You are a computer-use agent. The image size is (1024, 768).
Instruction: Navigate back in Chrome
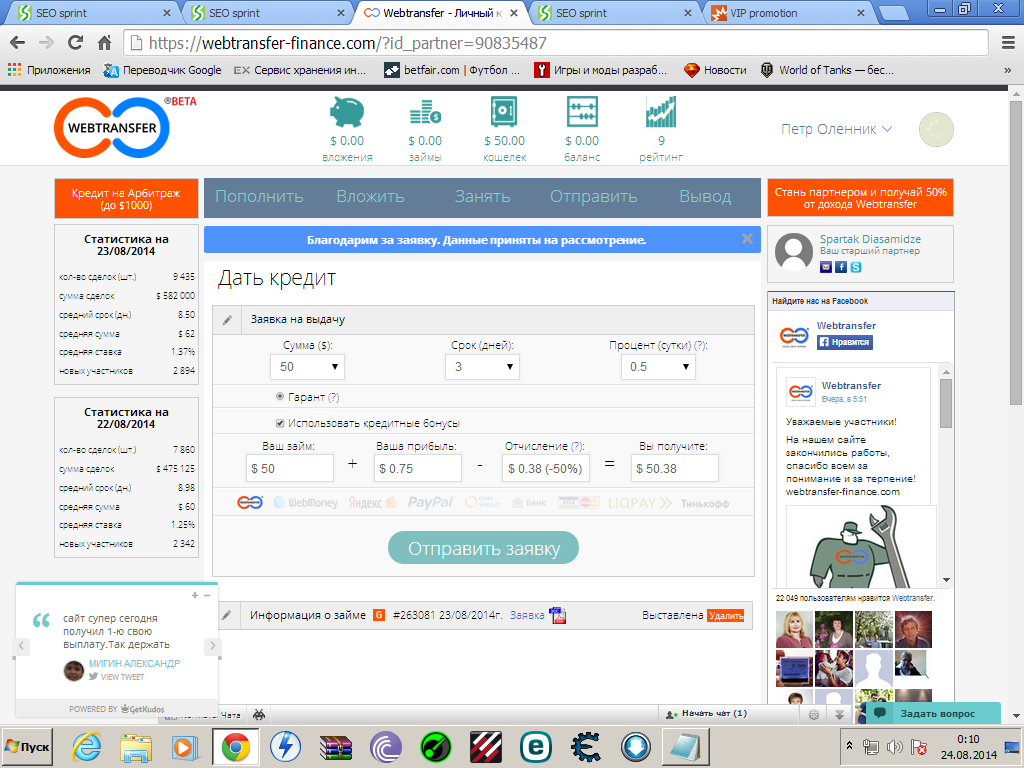point(18,43)
